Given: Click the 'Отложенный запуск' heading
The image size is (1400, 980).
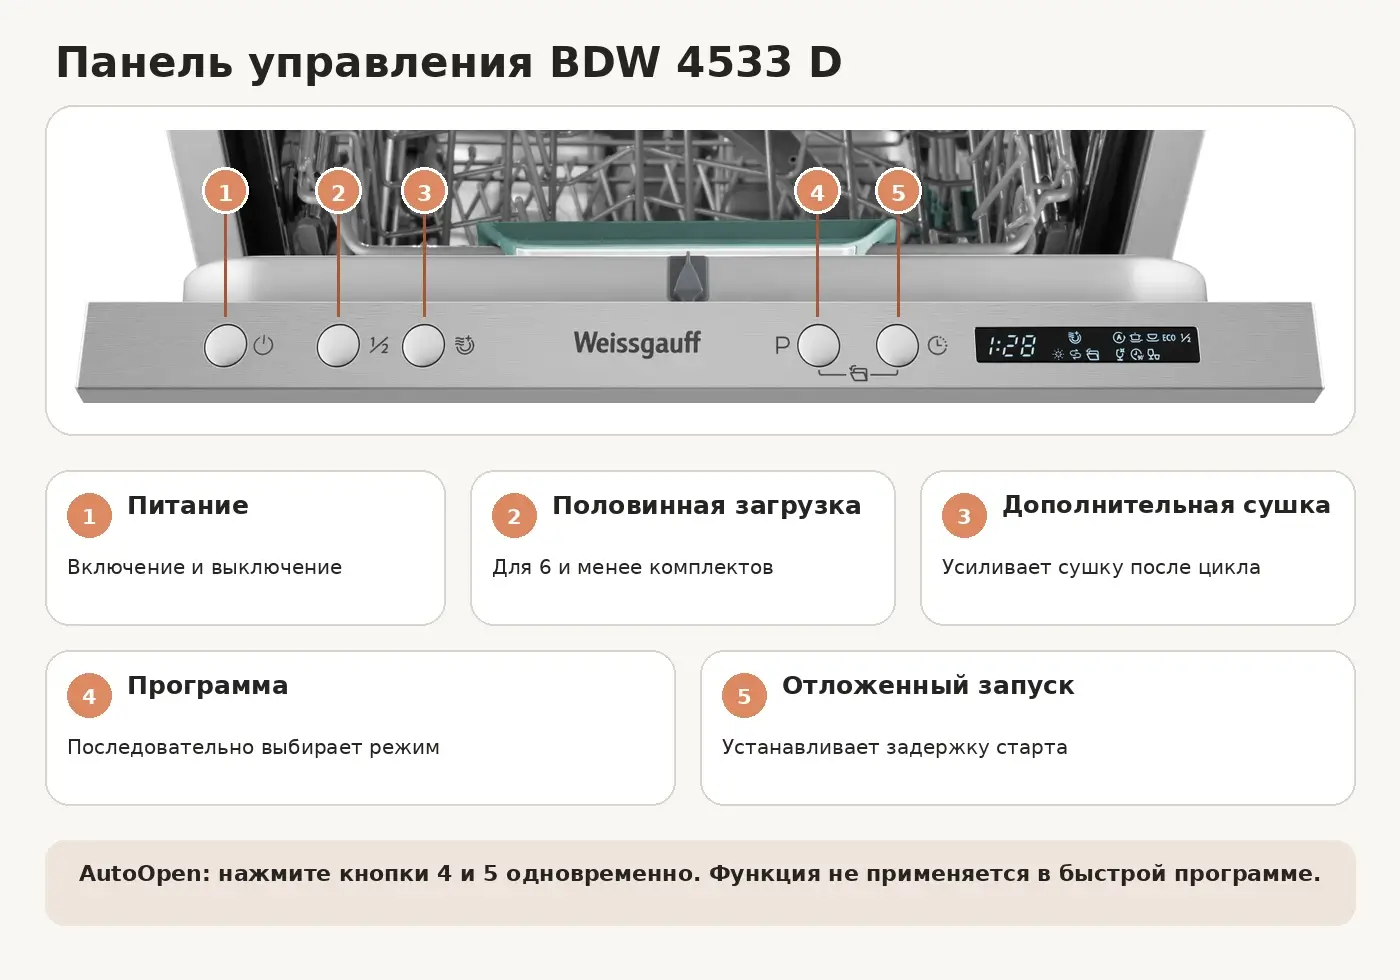Looking at the screenshot, I should click(928, 686).
